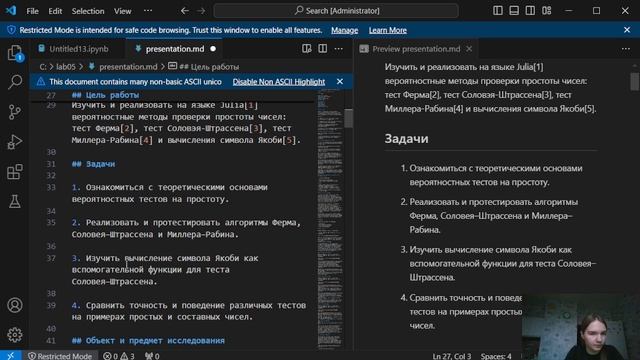Click line number 39 in gutter
640x360 pixels.
(x=51, y=305)
